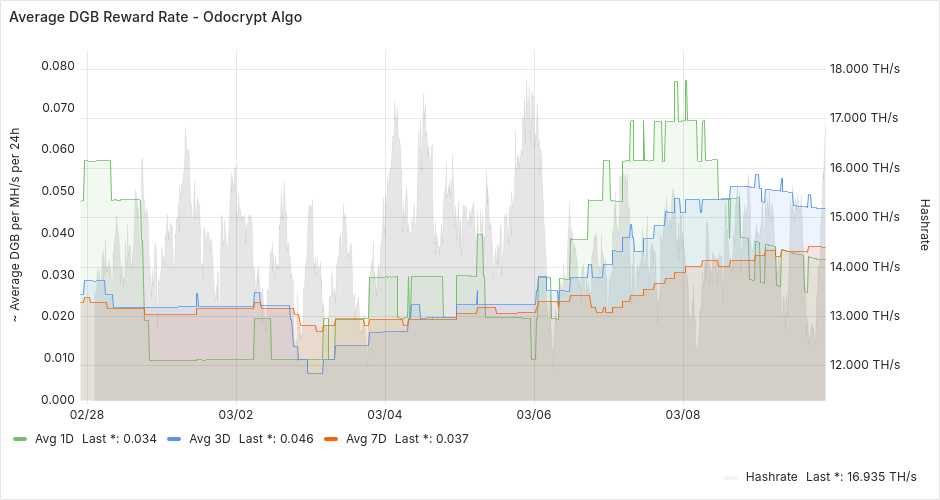Select the 03/04 x-axis date label
Image resolution: width=940 pixels, height=500 pixels.
tap(385, 414)
